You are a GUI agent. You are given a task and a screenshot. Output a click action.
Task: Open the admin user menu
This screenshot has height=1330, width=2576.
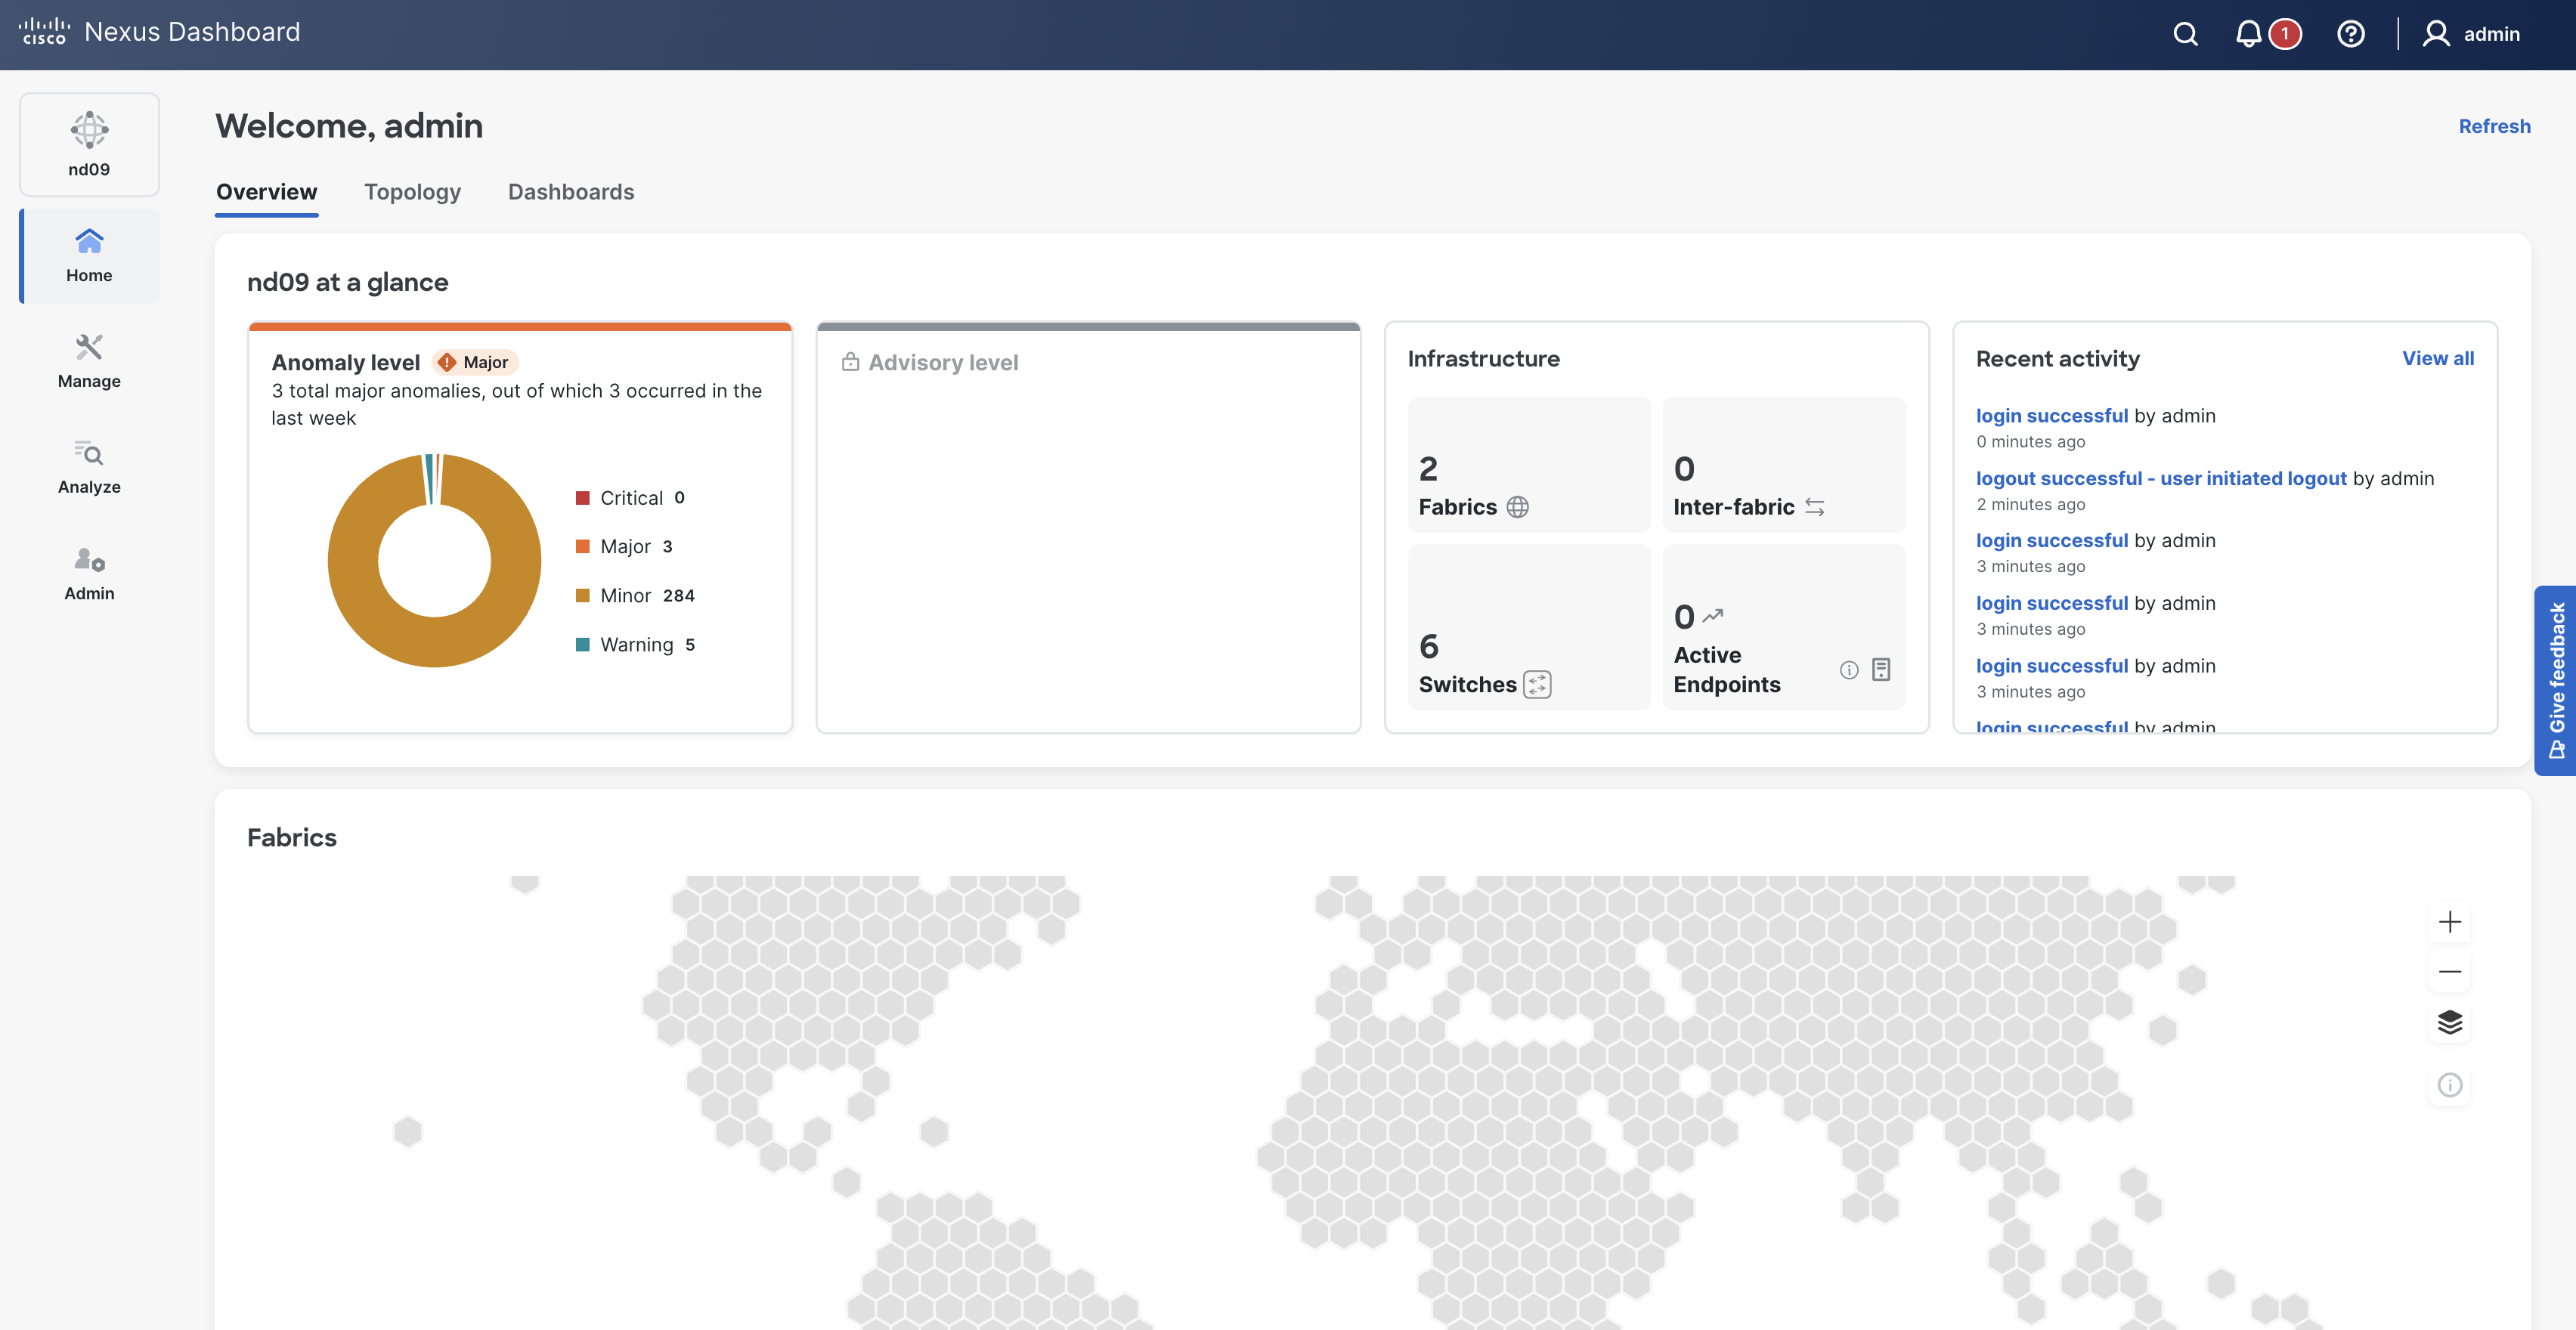click(x=2471, y=34)
